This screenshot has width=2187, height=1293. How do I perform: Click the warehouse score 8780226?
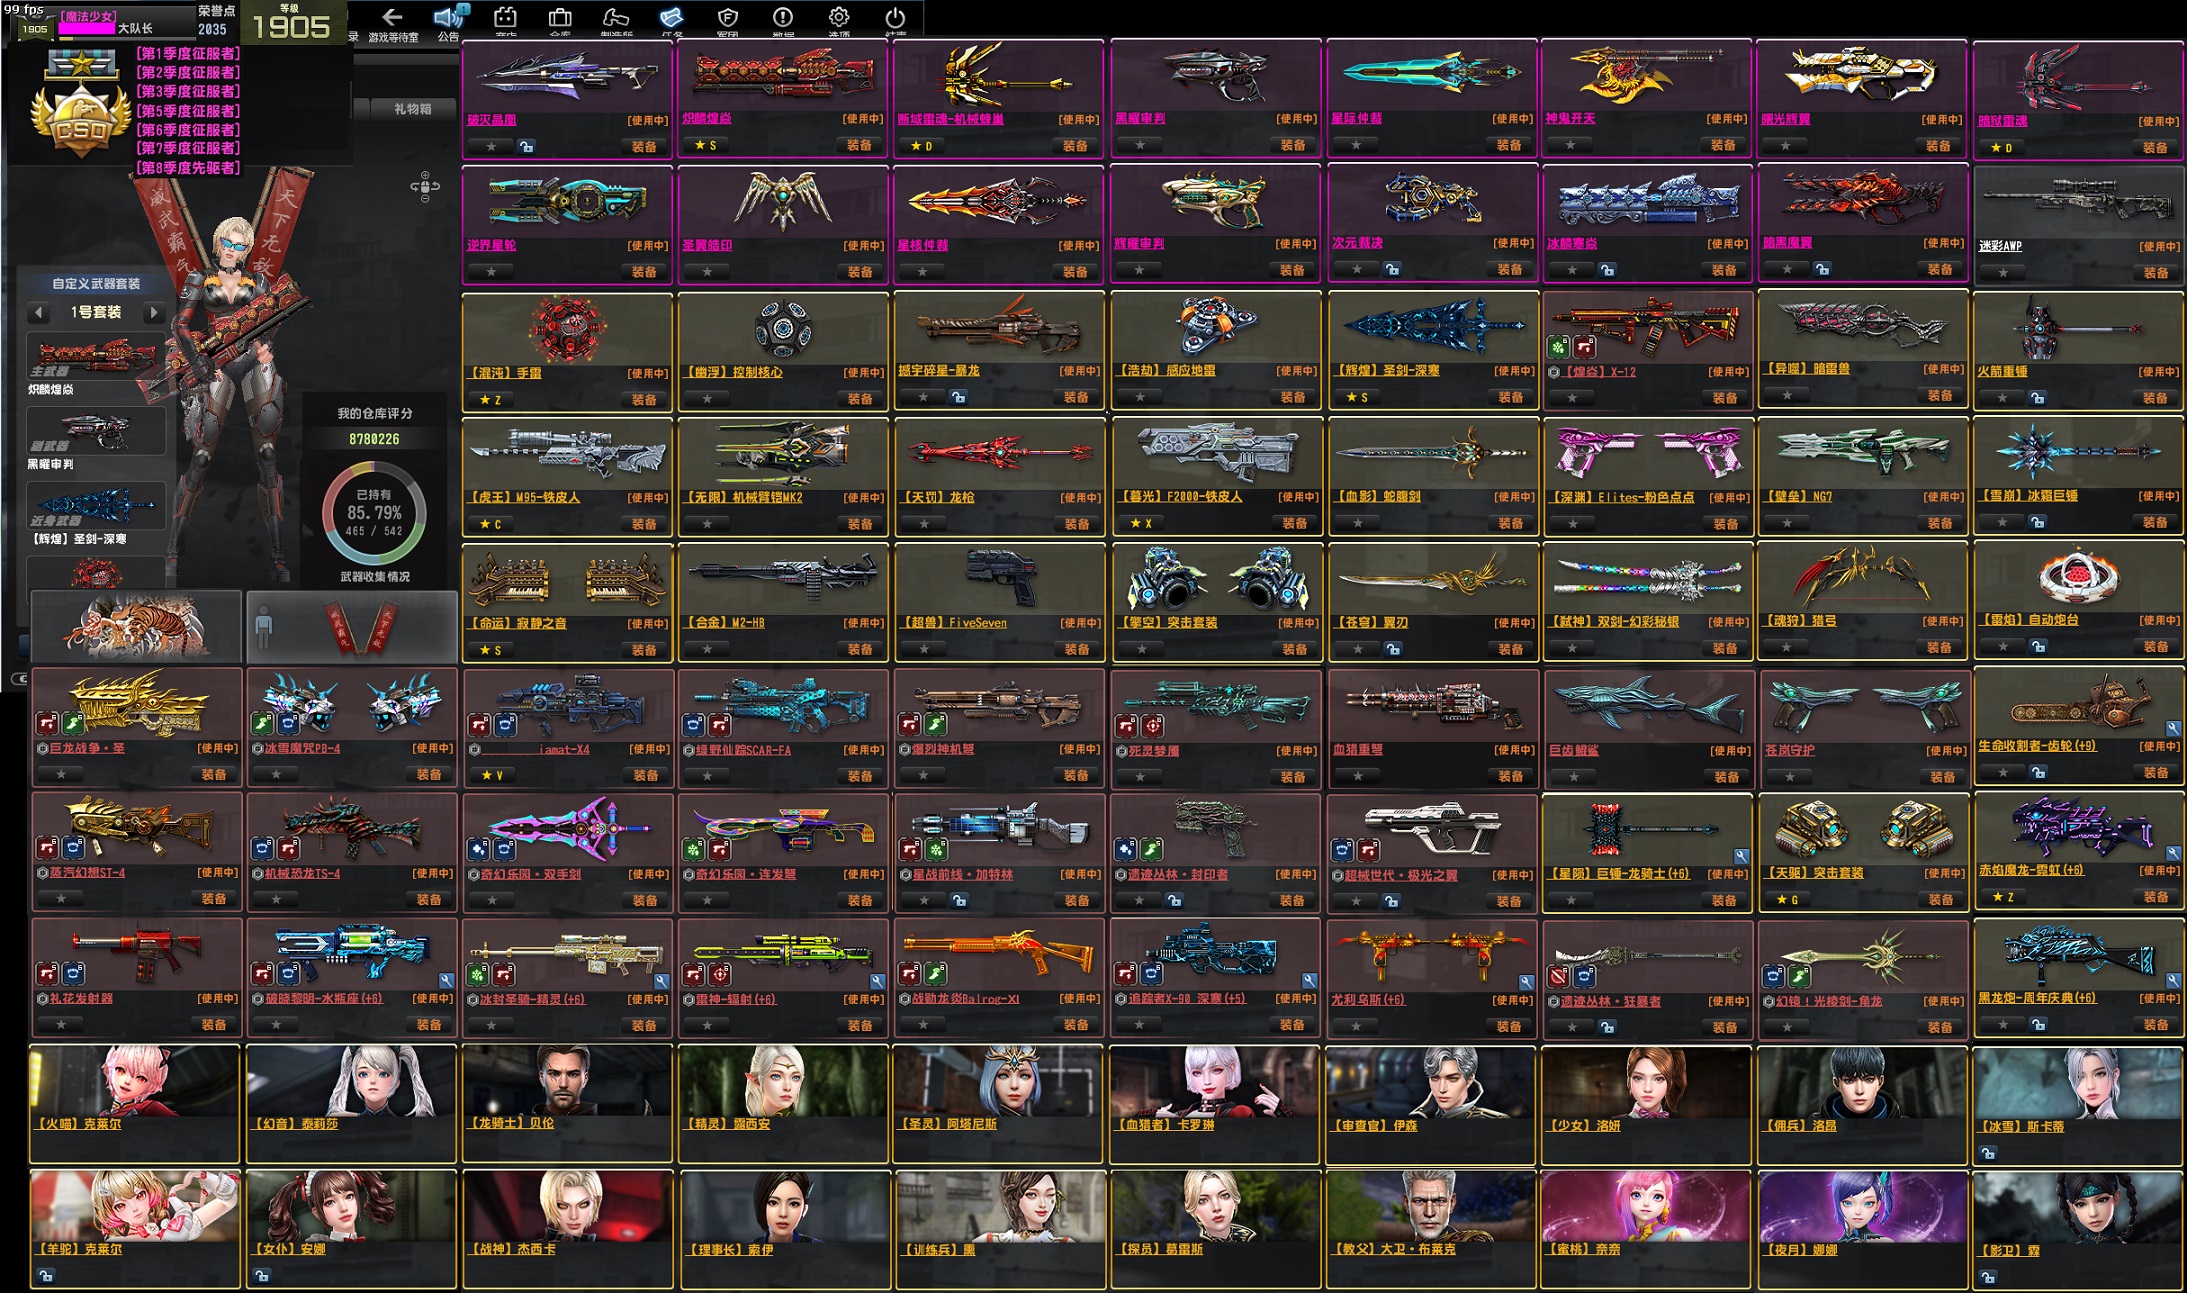[x=374, y=439]
